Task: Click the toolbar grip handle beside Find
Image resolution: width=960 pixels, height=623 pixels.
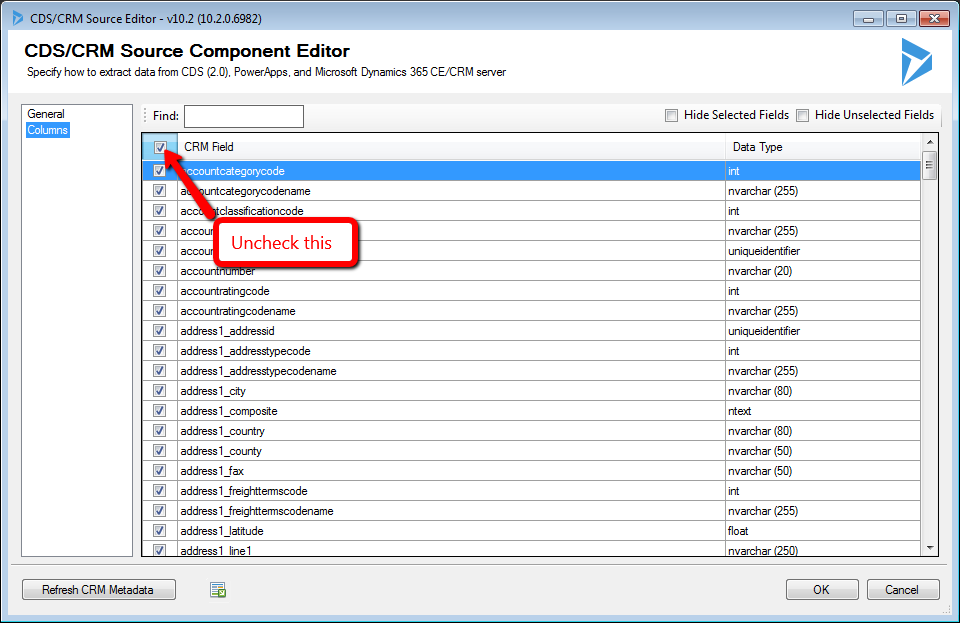Action: [x=146, y=116]
